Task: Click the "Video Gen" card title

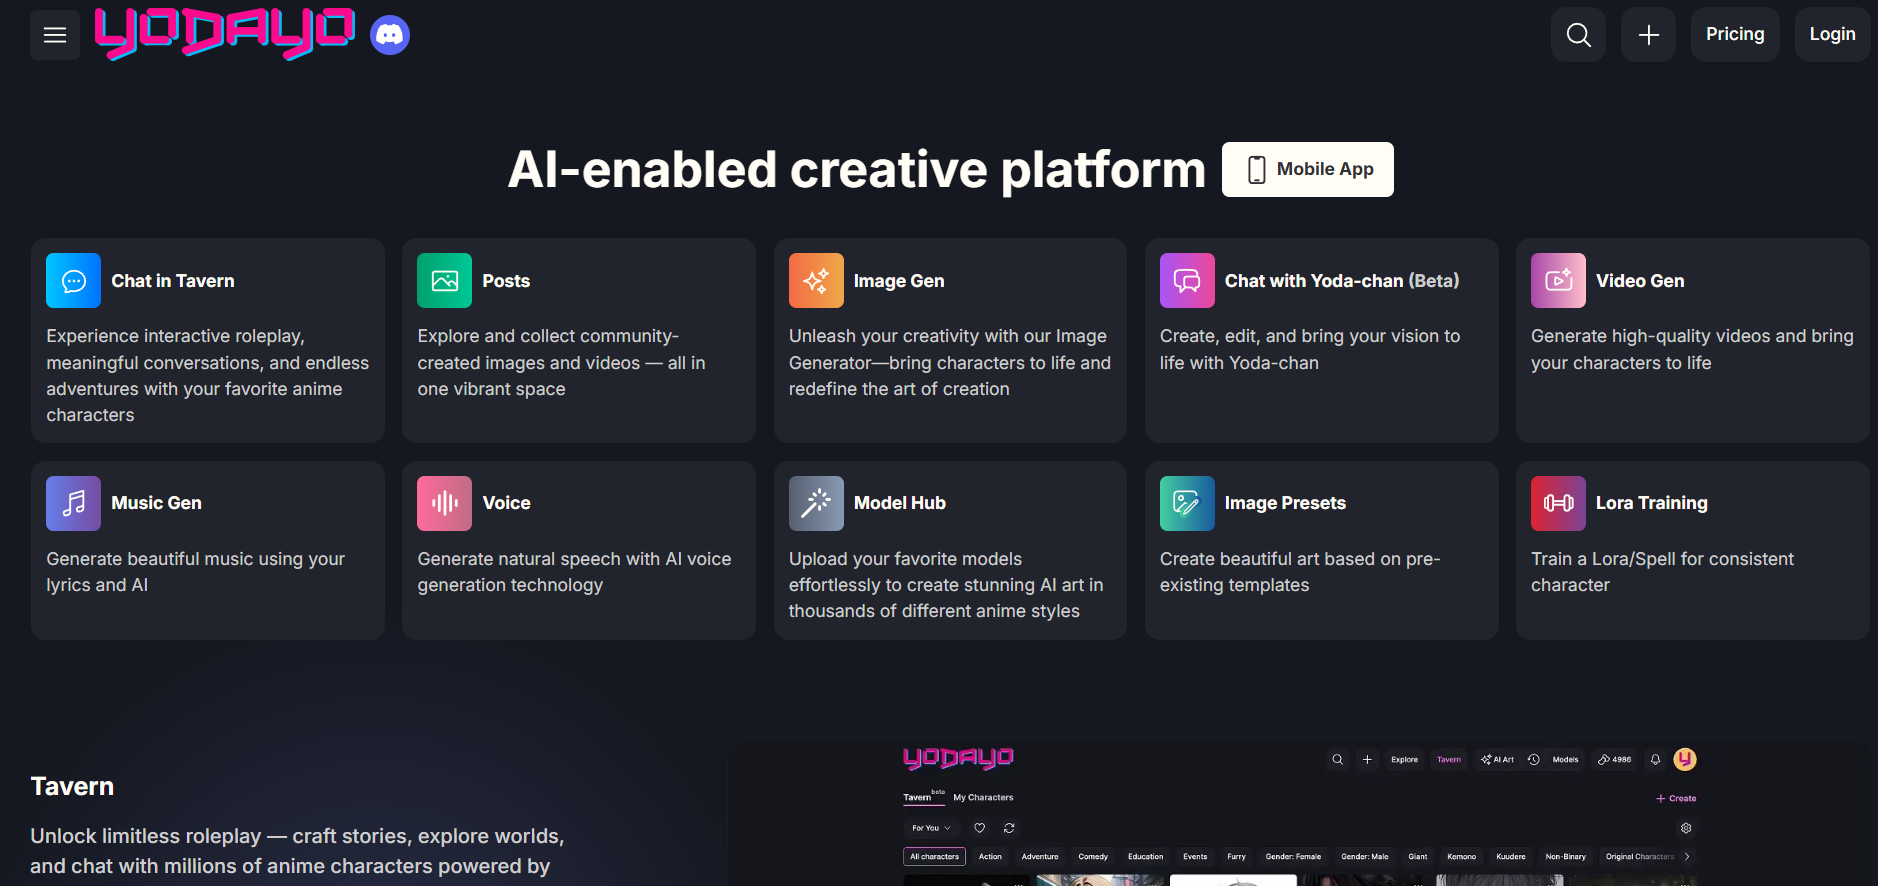Action: [1640, 281]
